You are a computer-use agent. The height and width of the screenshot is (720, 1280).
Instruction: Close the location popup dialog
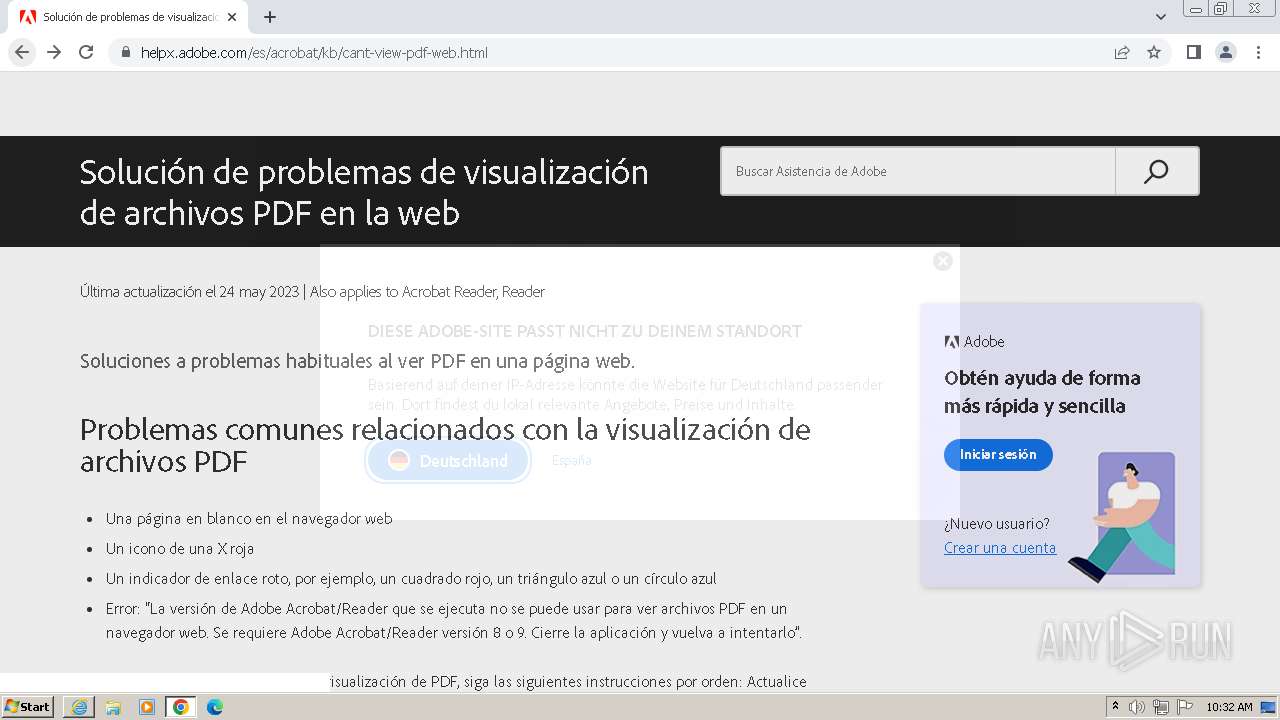click(943, 261)
